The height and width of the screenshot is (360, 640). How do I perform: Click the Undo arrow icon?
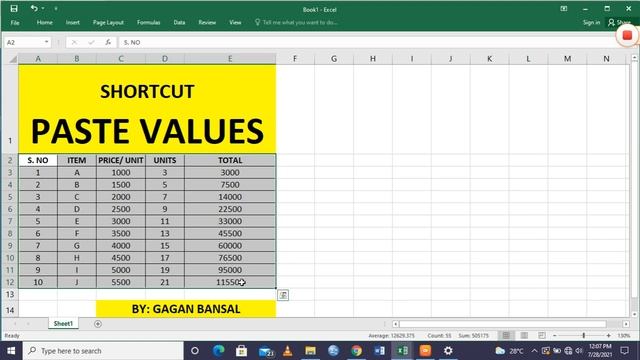34,8
